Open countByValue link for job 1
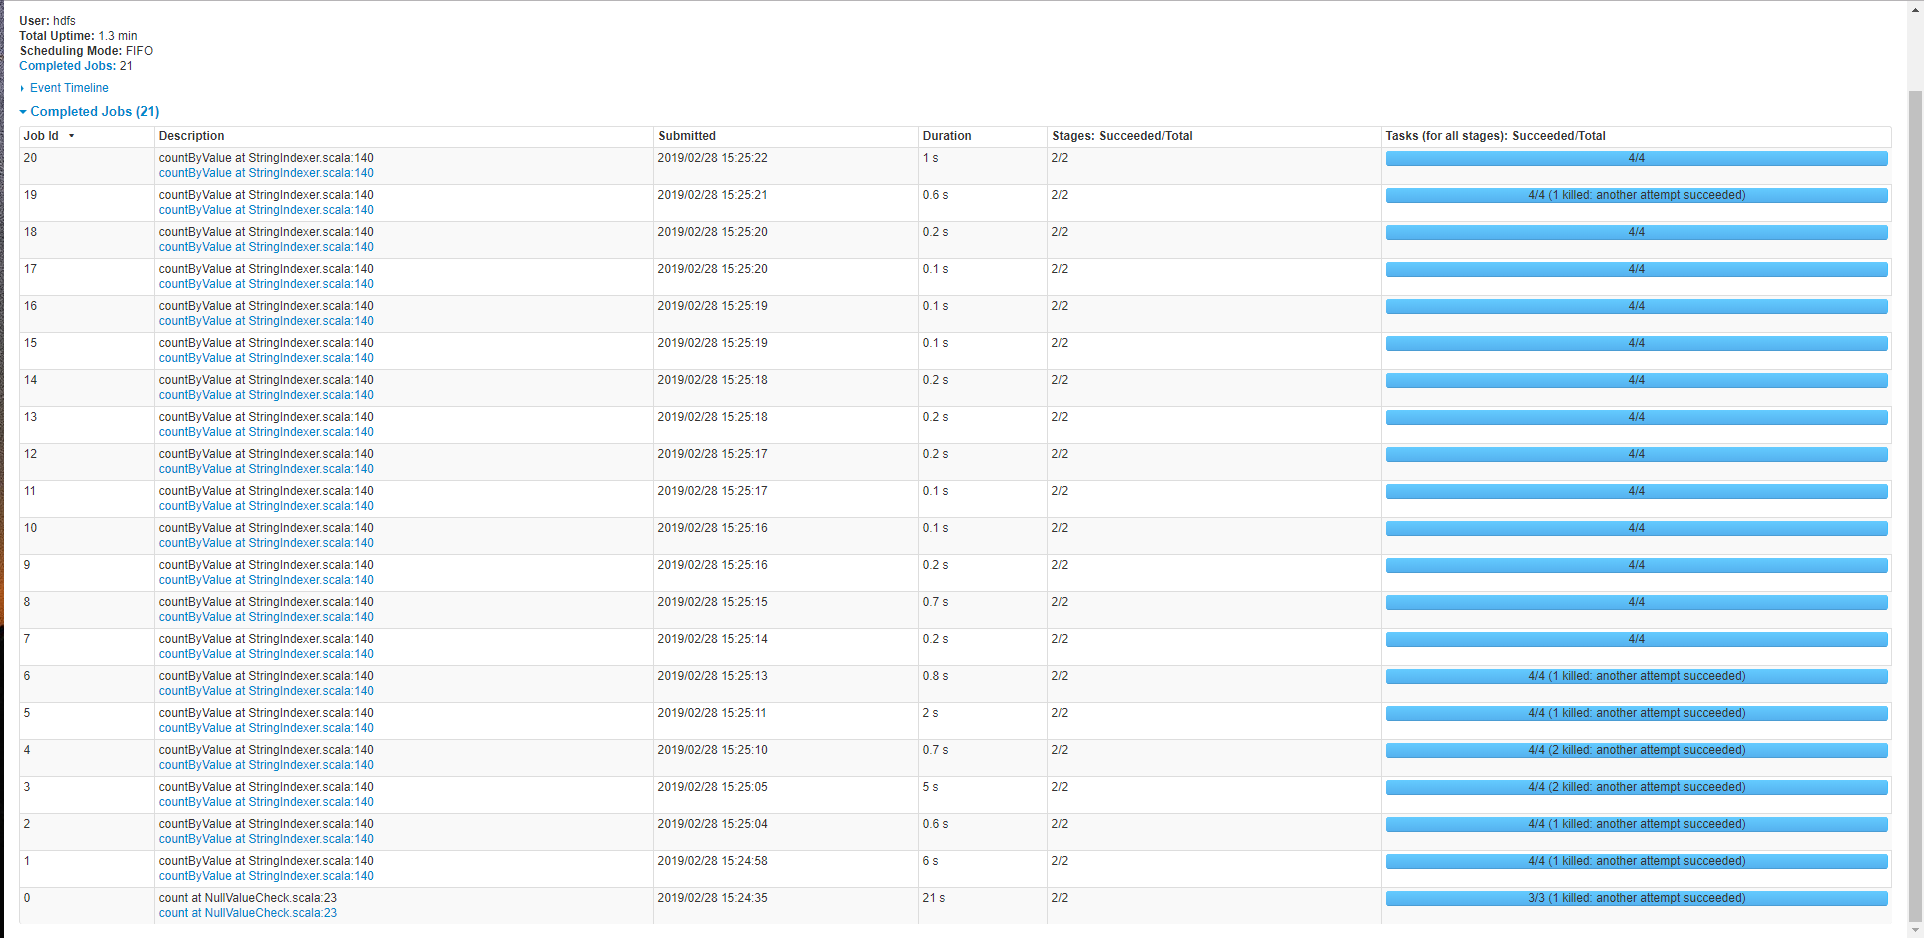Viewport: 1924px width, 938px height. click(266, 876)
